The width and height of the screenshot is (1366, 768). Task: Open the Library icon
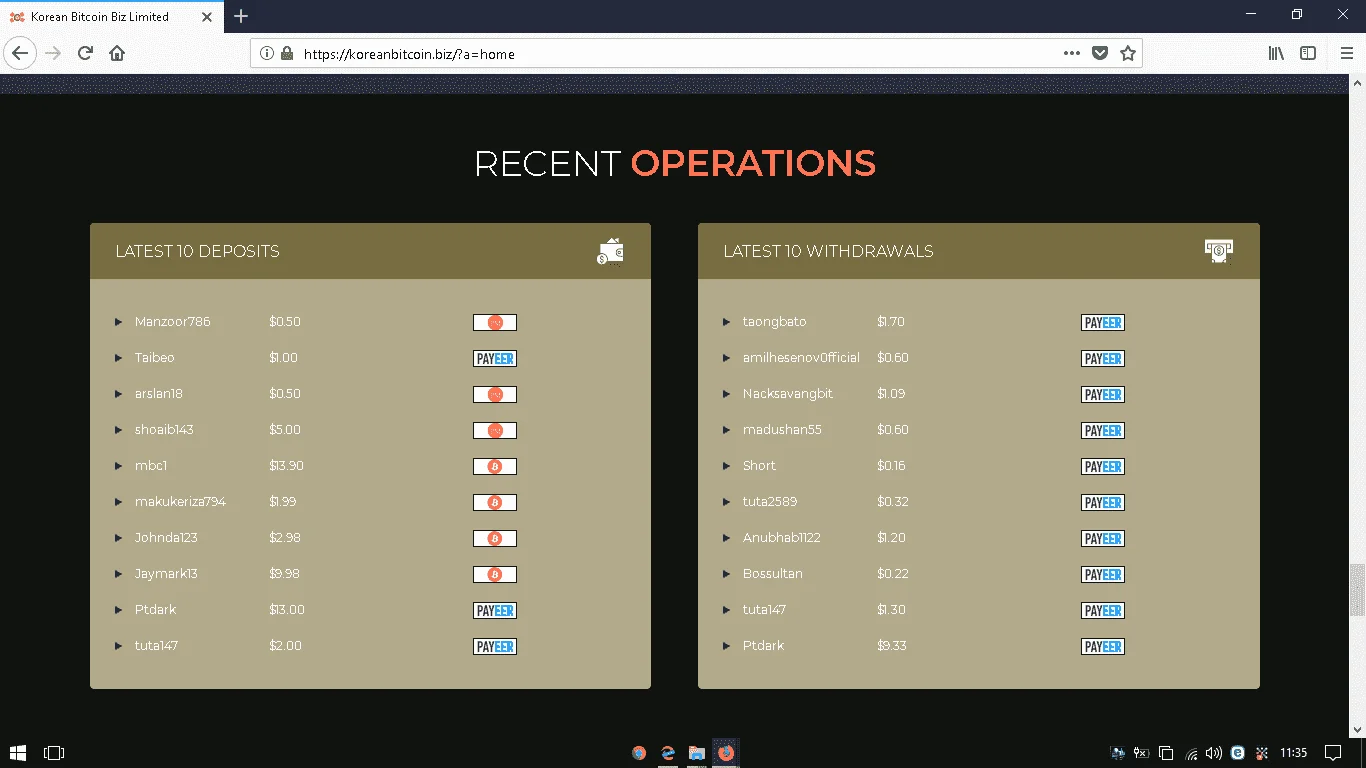coord(1276,54)
